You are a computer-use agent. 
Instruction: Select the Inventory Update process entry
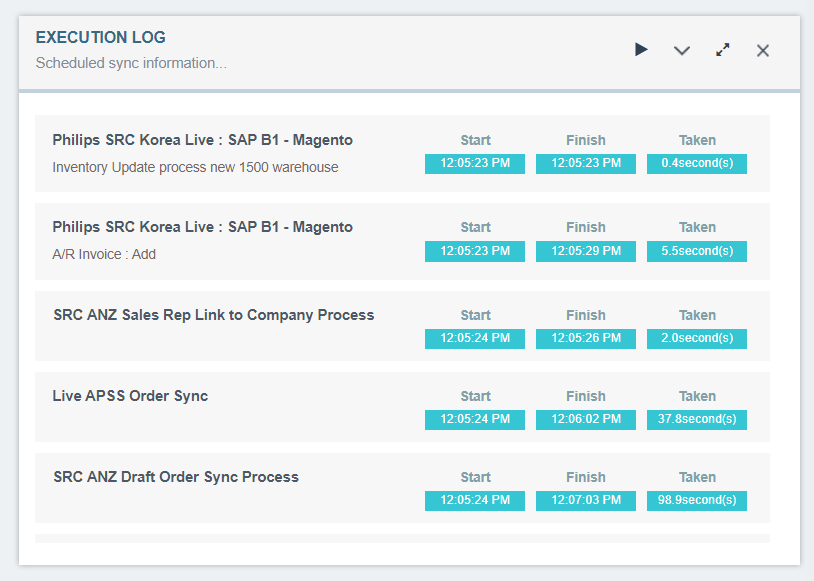[195, 167]
